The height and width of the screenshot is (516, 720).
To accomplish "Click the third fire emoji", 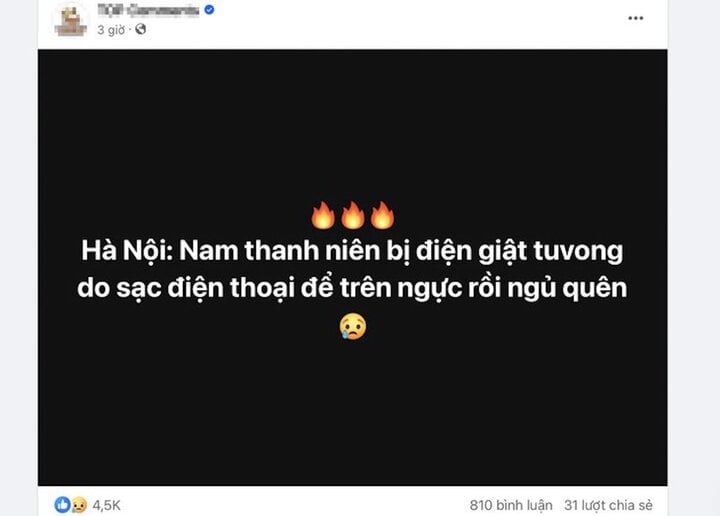I will 382,215.
